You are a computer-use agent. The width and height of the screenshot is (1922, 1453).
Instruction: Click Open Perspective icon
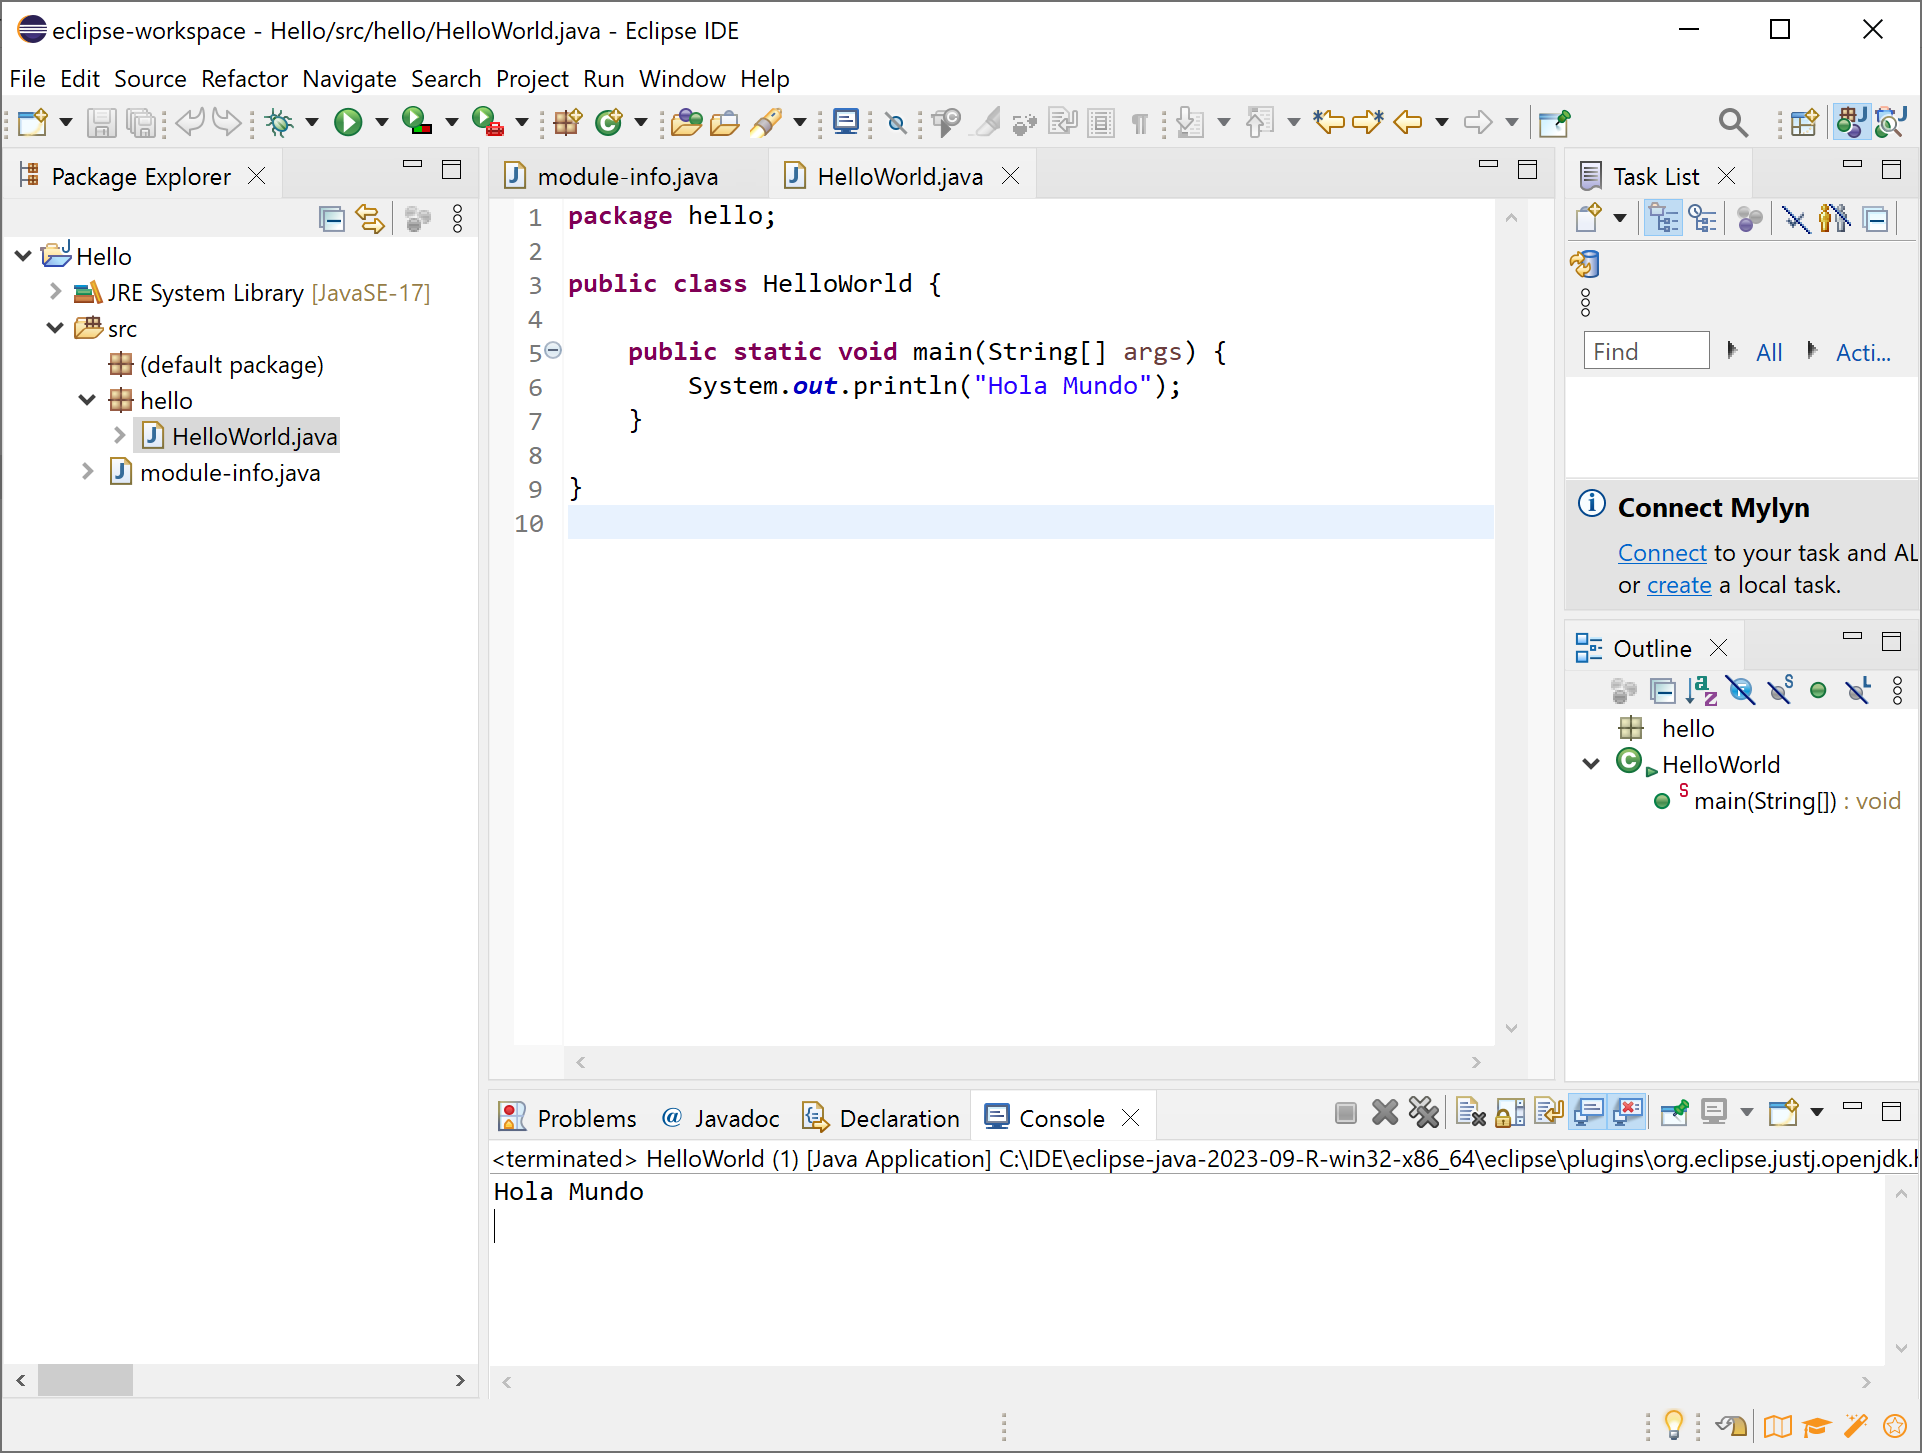coord(1804,122)
